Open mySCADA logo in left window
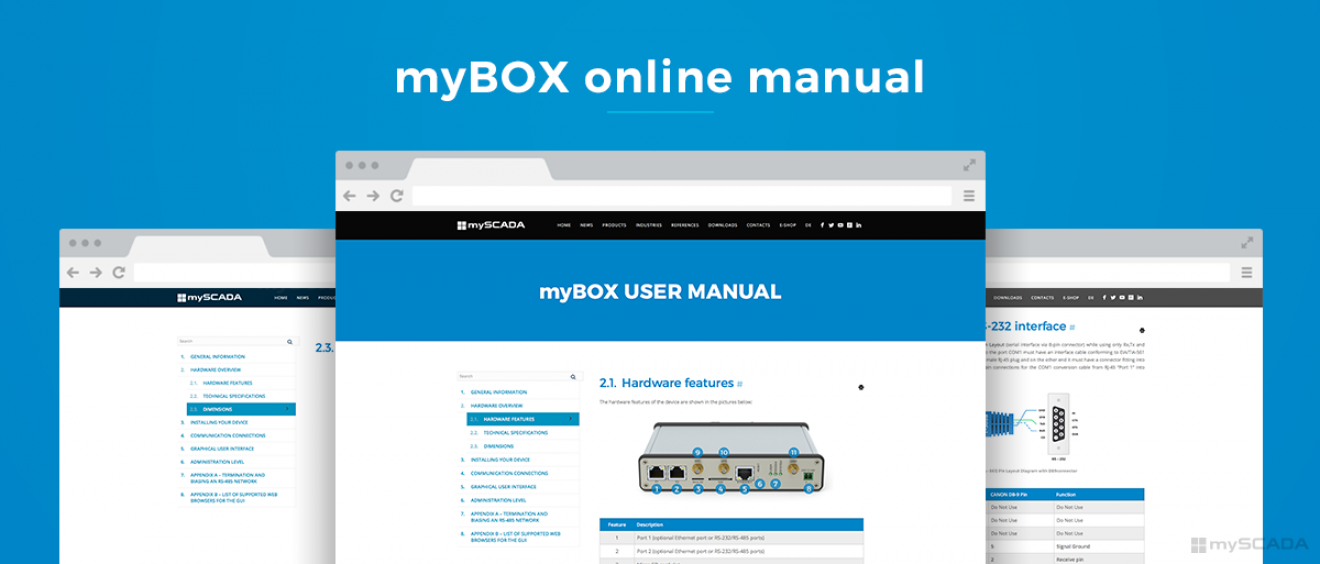1320x564 pixels. [210, 297]
